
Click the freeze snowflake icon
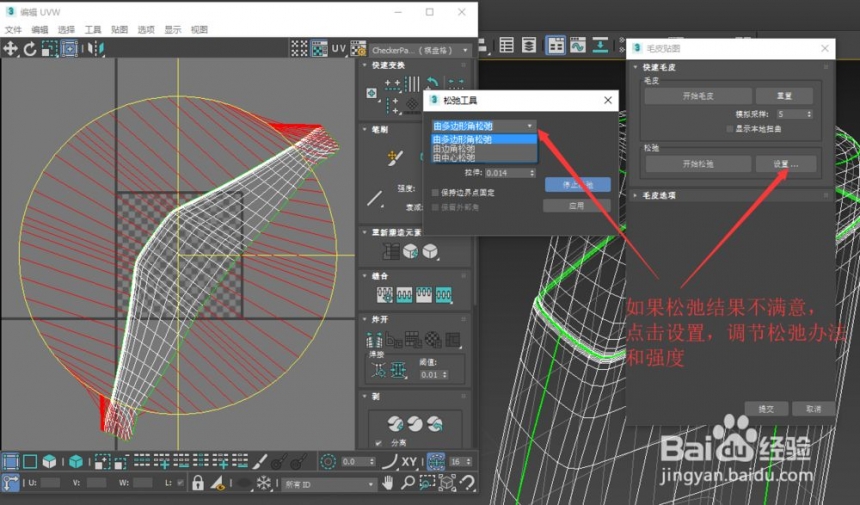tap(264, 483)
